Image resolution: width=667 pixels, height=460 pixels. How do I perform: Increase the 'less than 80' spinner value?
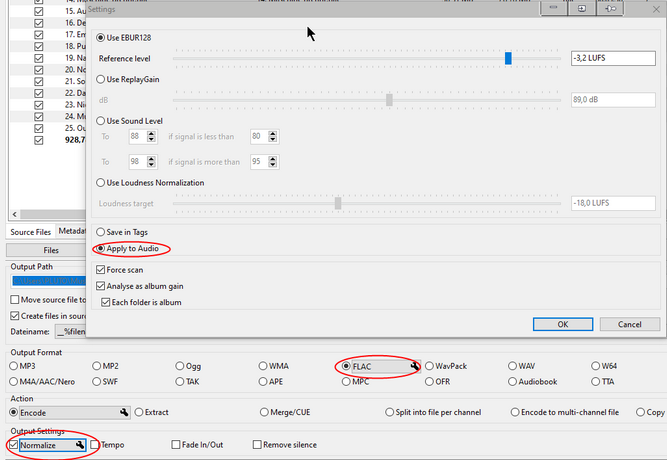273,134
